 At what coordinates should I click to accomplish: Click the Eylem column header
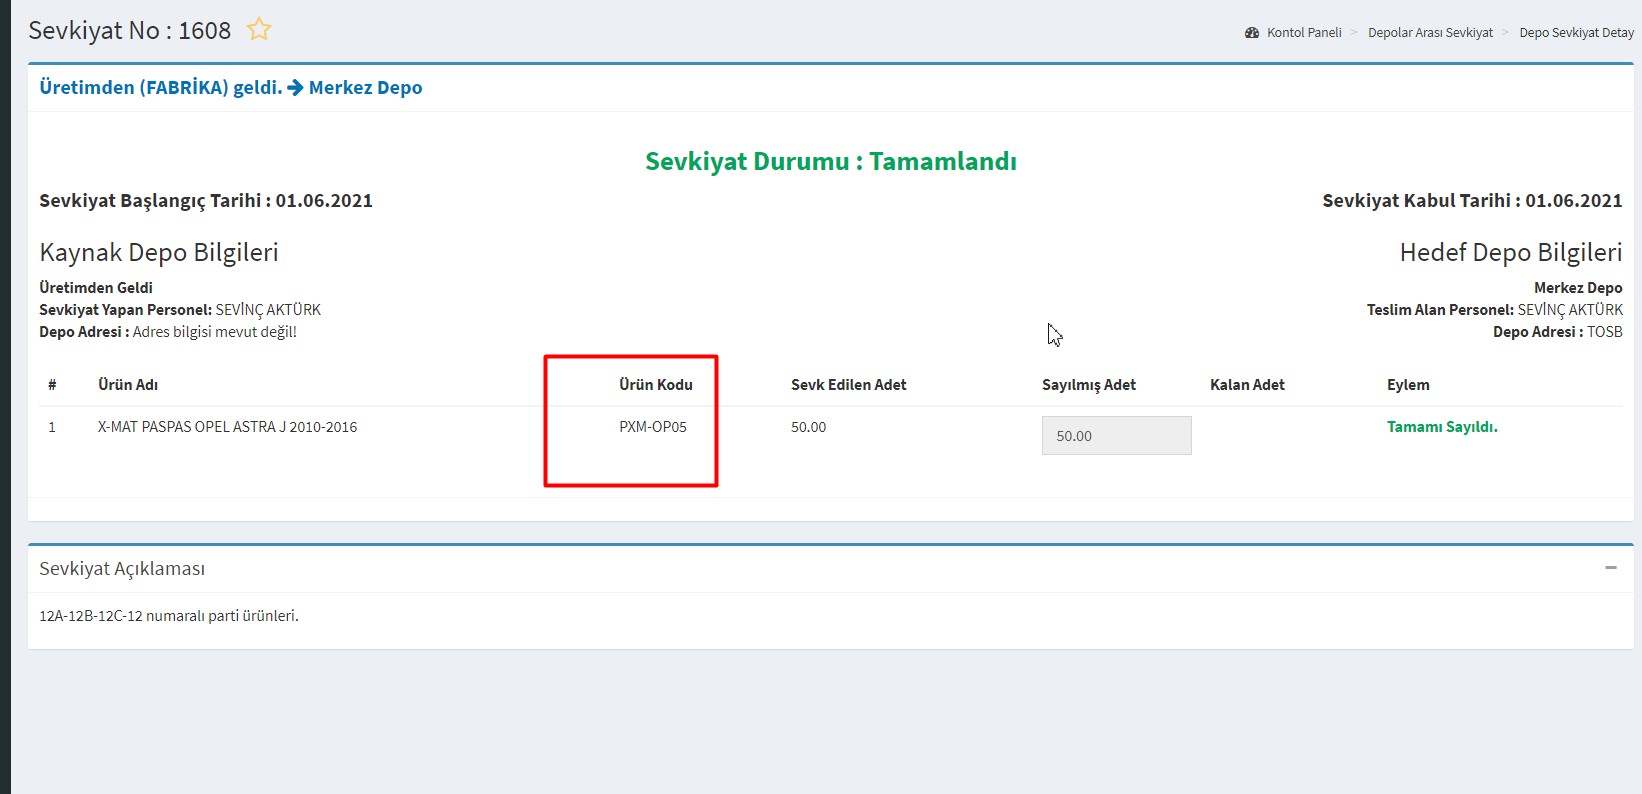(x=1407, y=385)
